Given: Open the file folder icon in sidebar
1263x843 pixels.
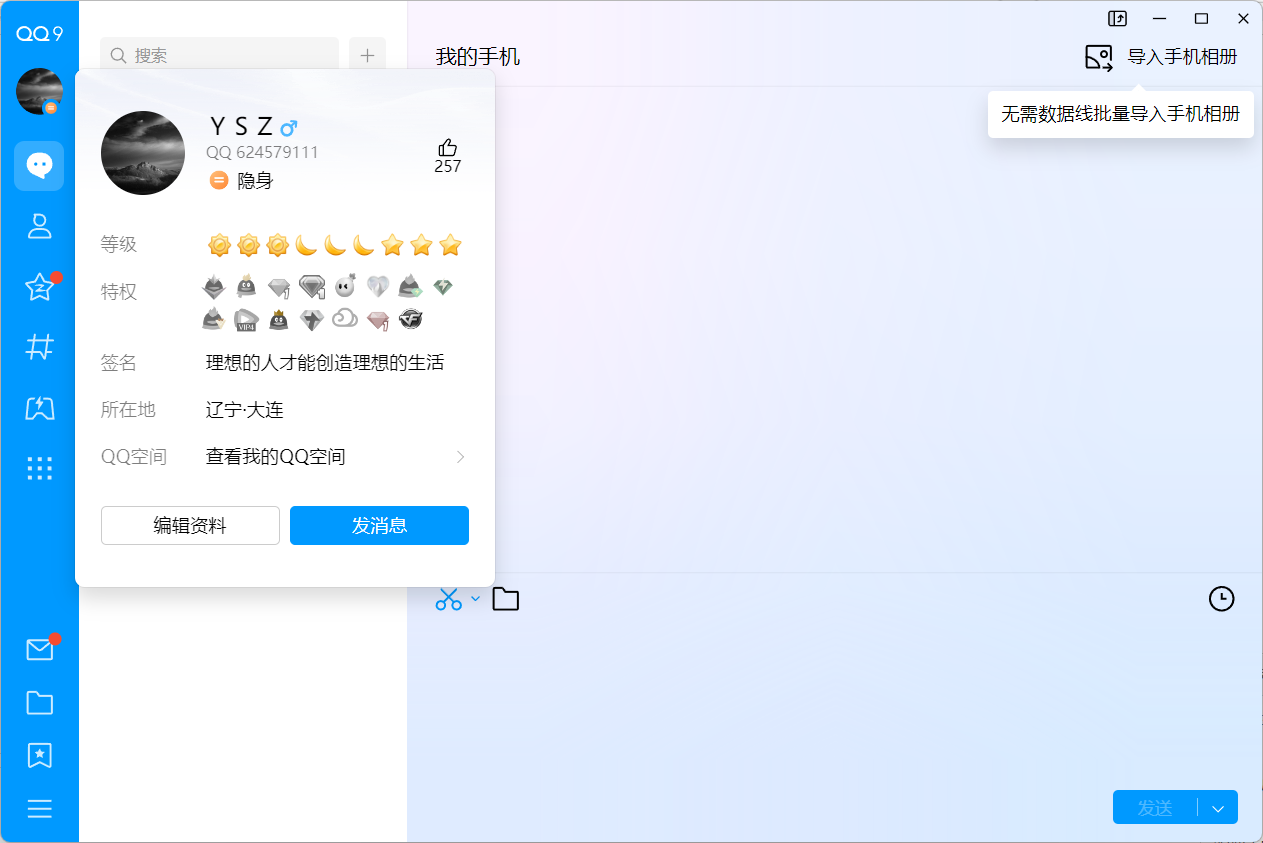Looking at the screenshot, I should 39,703.
